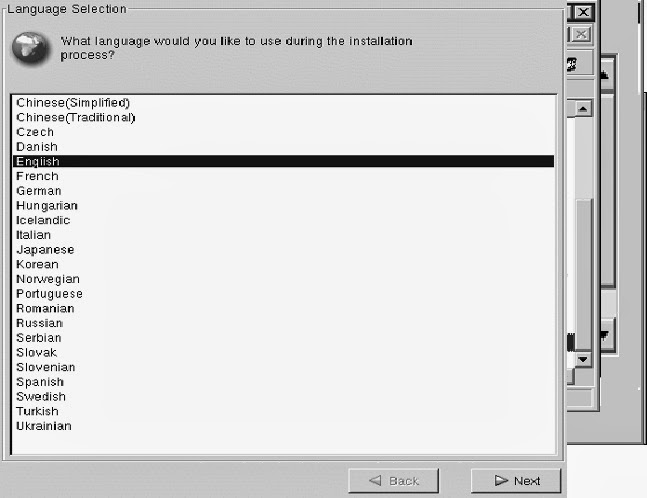This screenshot has width=647, height=498.
Task: Pick Korean from the language list
Action: [x=283, y=264]
